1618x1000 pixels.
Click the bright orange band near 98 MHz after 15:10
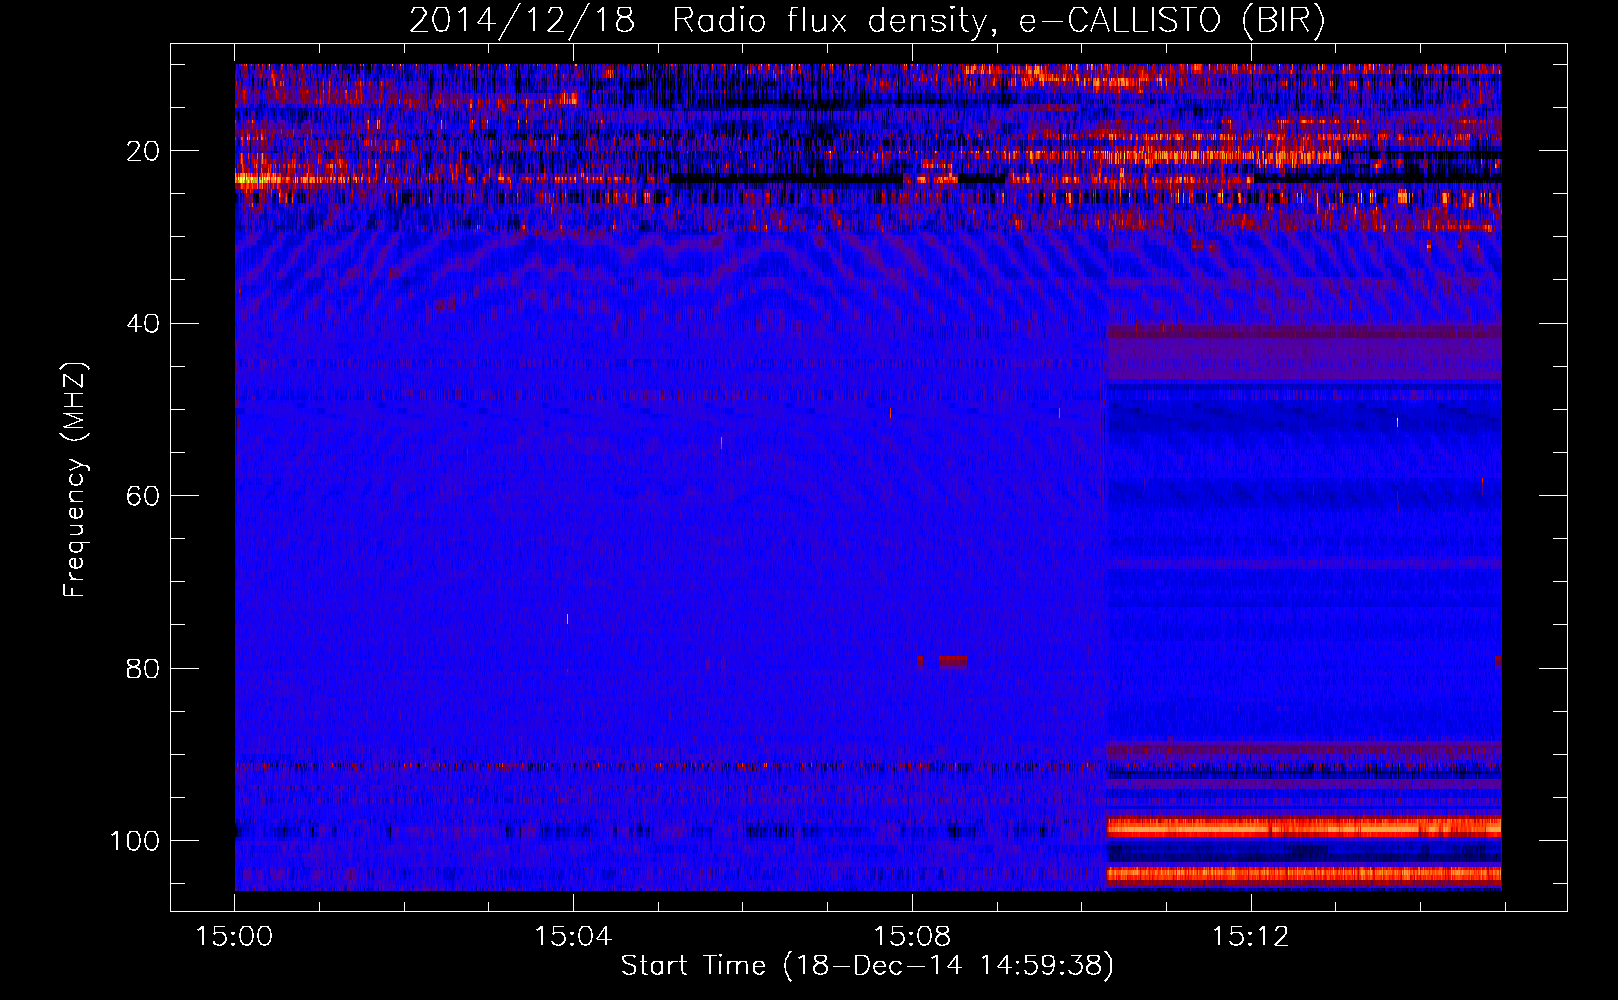[1304, 827]
